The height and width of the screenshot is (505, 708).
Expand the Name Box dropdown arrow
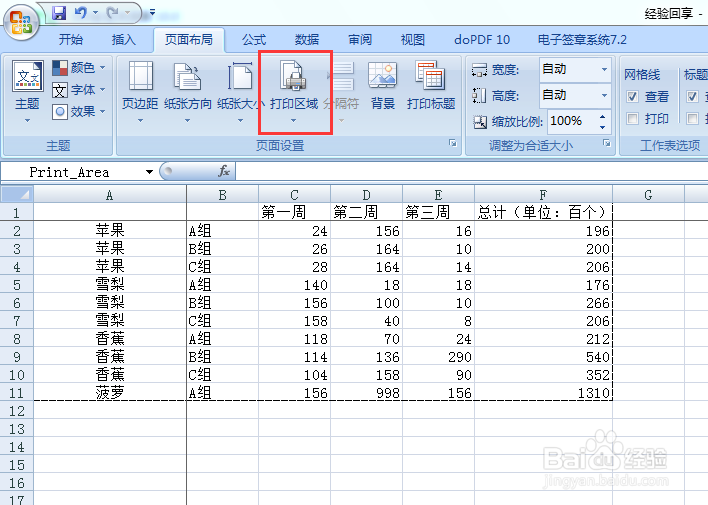[x=149, y=172]
